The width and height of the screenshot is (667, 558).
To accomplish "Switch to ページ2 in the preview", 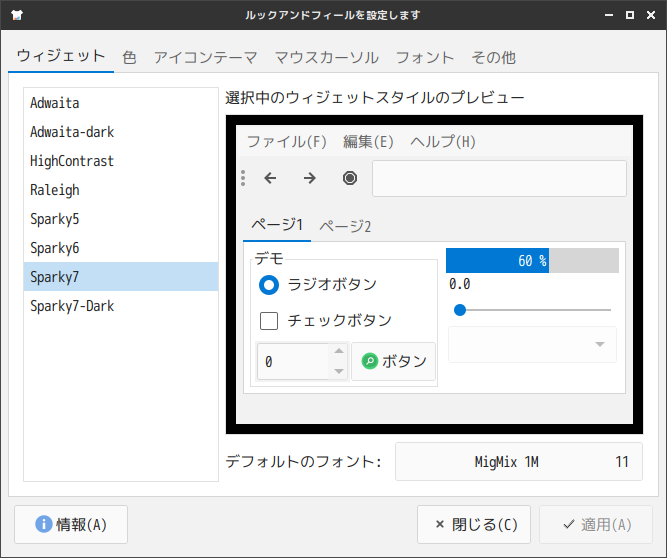I will pos(345,226).
